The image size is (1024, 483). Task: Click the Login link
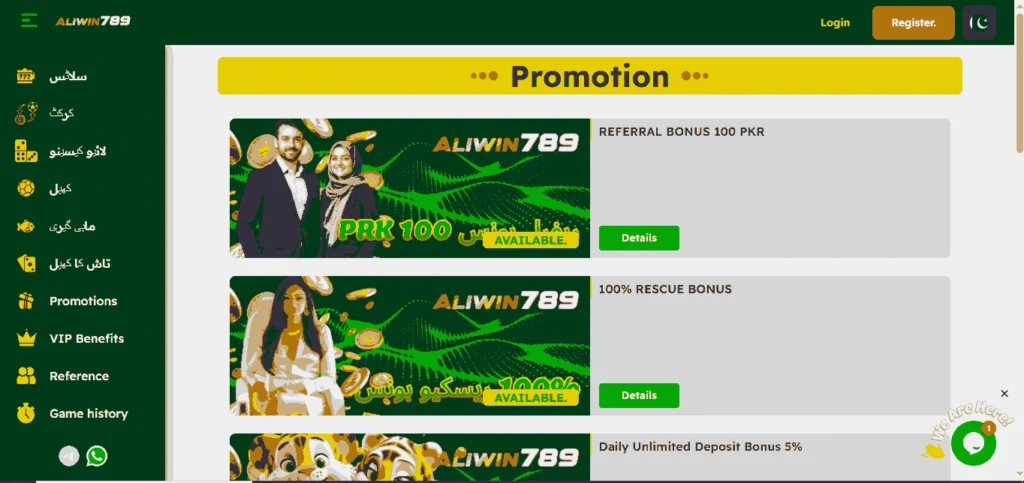[835, 22]
